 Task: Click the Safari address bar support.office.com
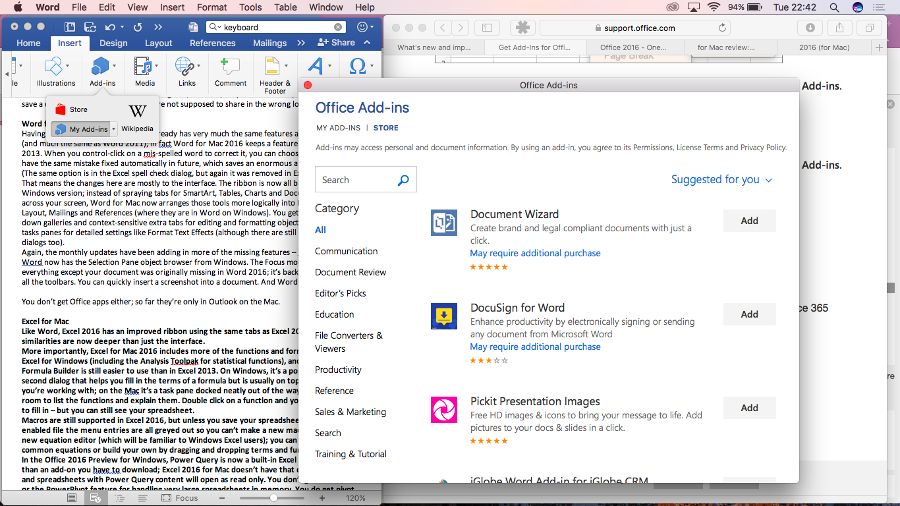coord(636,28)
